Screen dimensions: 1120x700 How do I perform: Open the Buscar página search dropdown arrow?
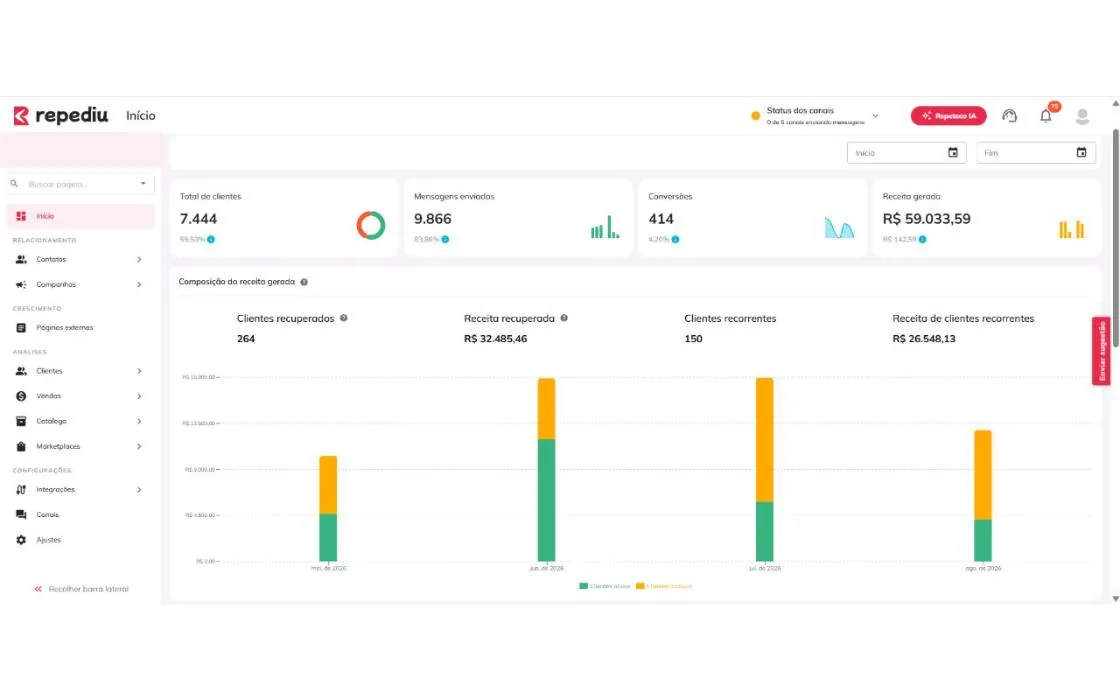coord(144,184)
